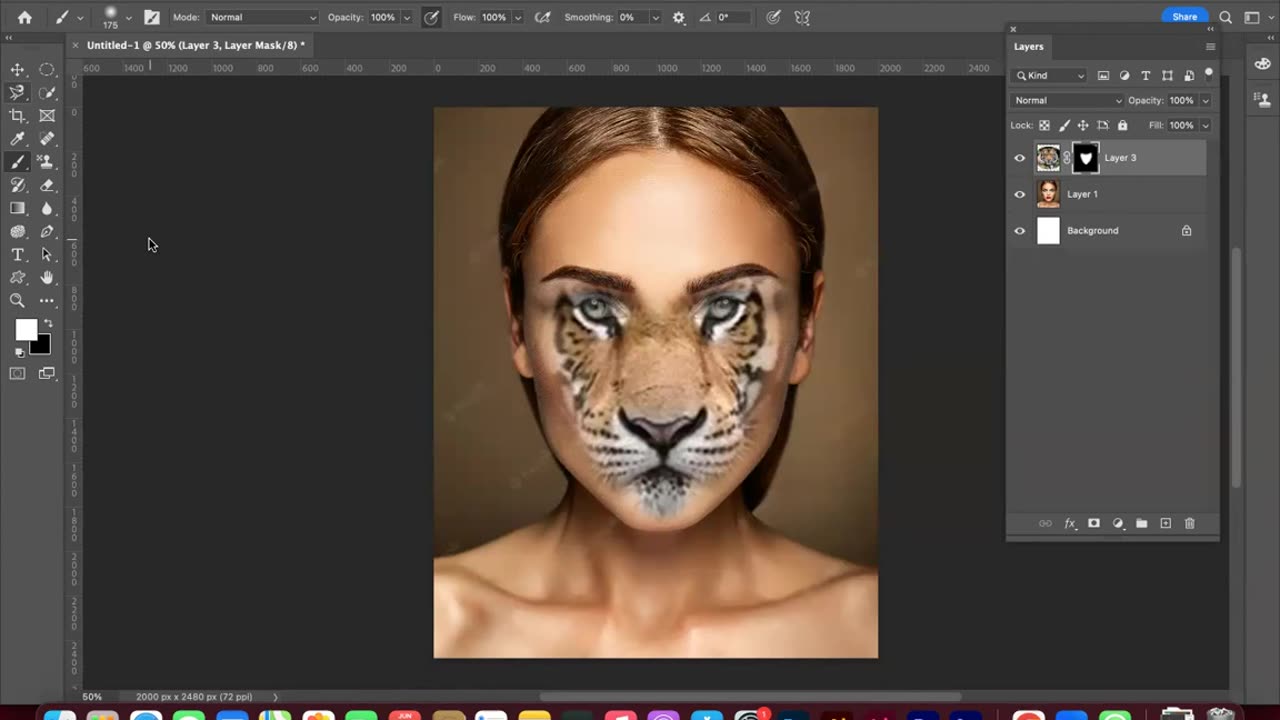Screen dimensions: 1280x720
Task: Expand brush Opacity slider arrow
Action: point(406,17)
